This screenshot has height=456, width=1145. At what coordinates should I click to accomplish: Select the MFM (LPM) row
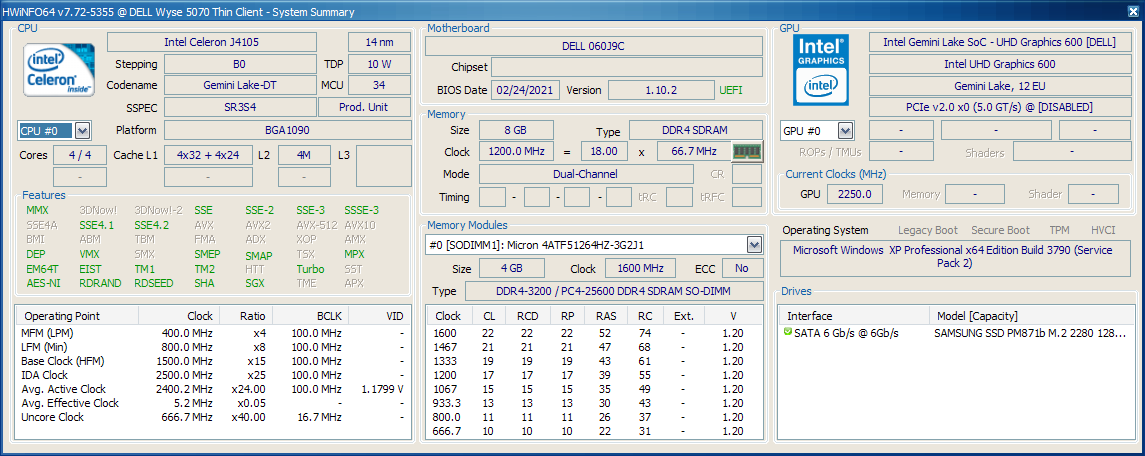(212, 333)
